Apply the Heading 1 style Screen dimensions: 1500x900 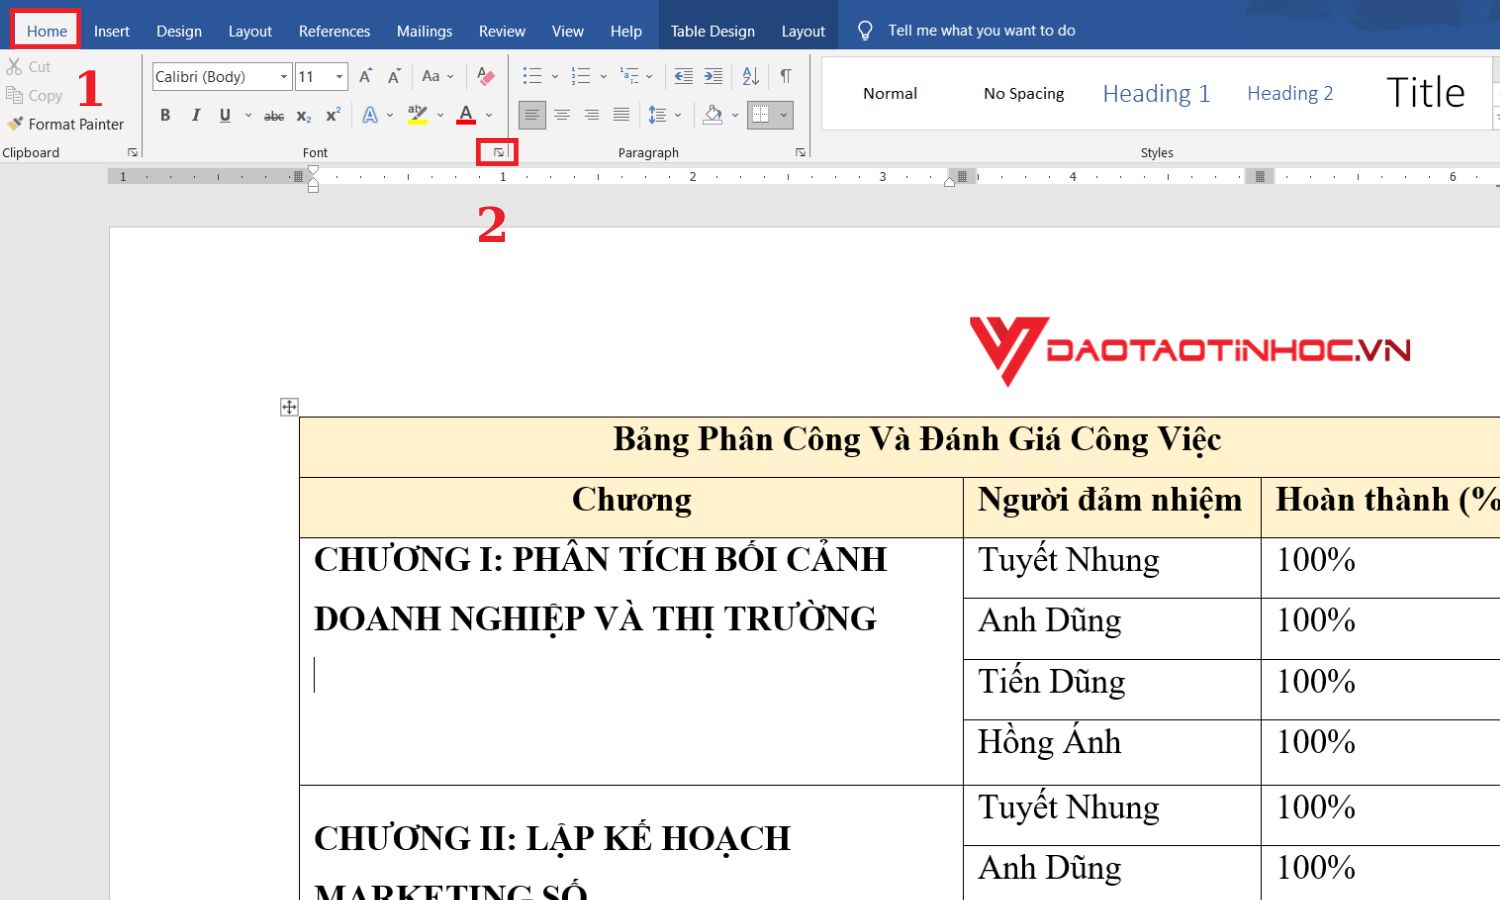click(1156, 93)
